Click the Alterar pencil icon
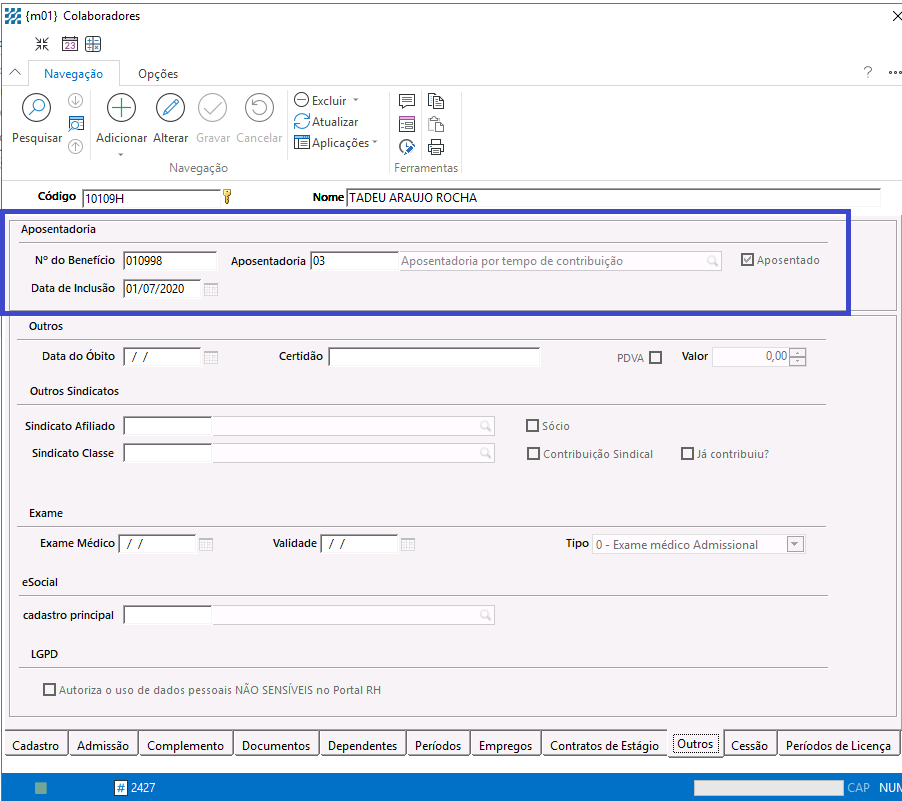The image size is (902, 801). 170,108
